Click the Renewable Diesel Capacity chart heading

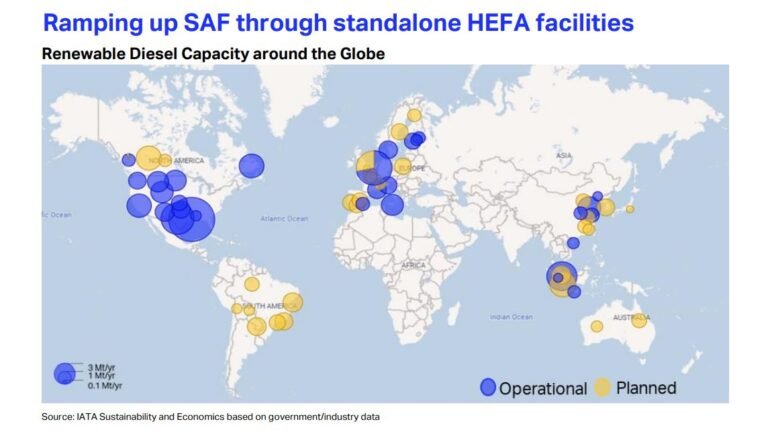(x=212, y=52)
